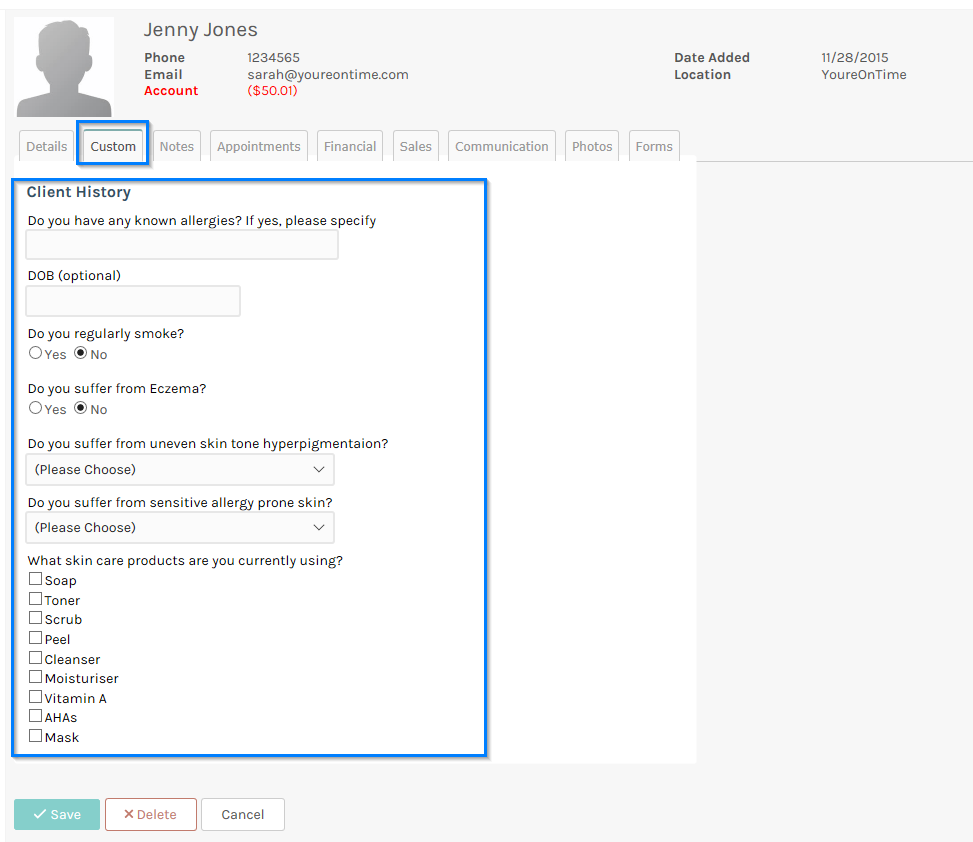Check the Soap checkbox
The height and width of the screenshot is (842, 973).
click(x=33, y=578)
